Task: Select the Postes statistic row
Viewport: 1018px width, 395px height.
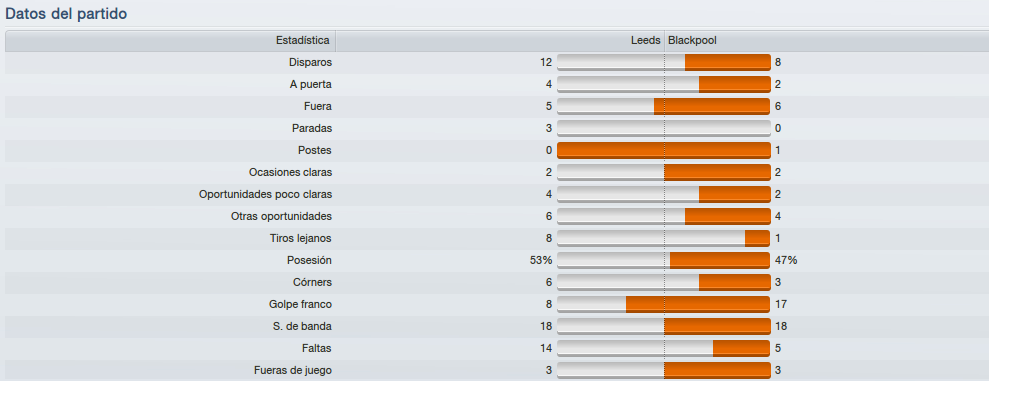Action: pyautogui.click(x=497, y=151)
